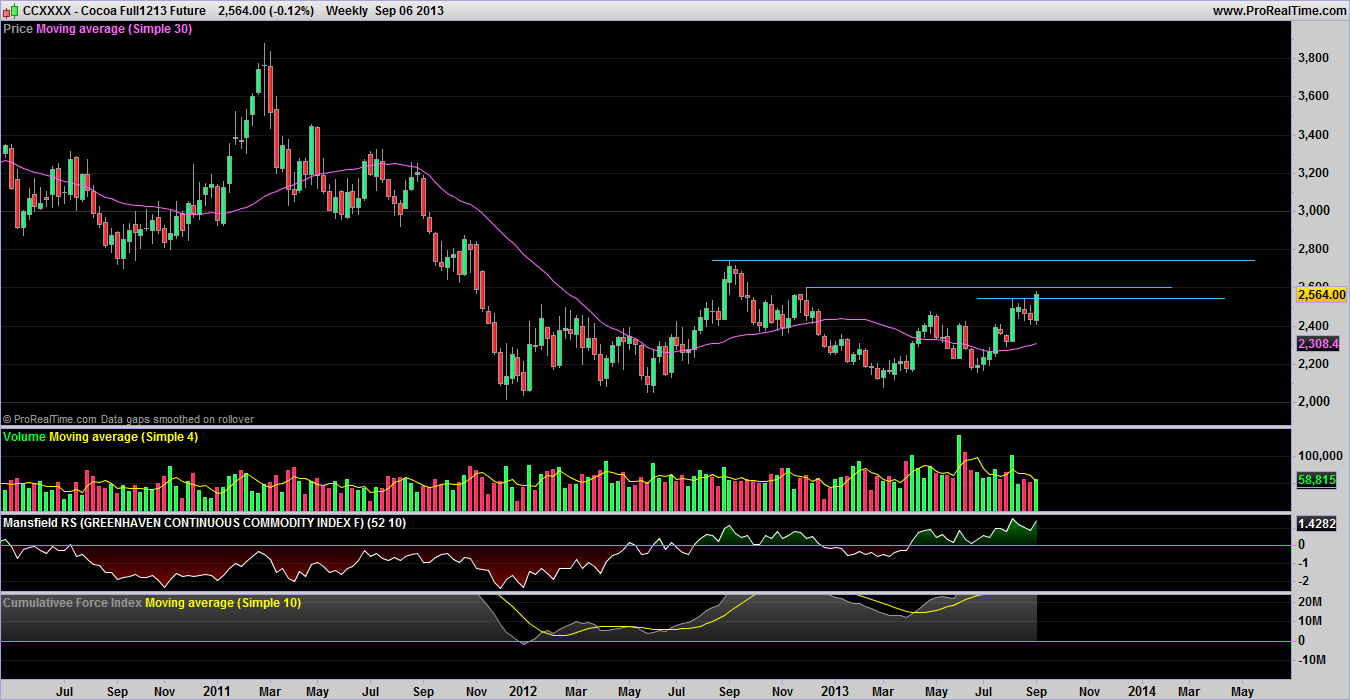This screenshot has width=1350, height=700.
Task: Select the Cumulativee Force Index label
Action: (x=72, y=603)
